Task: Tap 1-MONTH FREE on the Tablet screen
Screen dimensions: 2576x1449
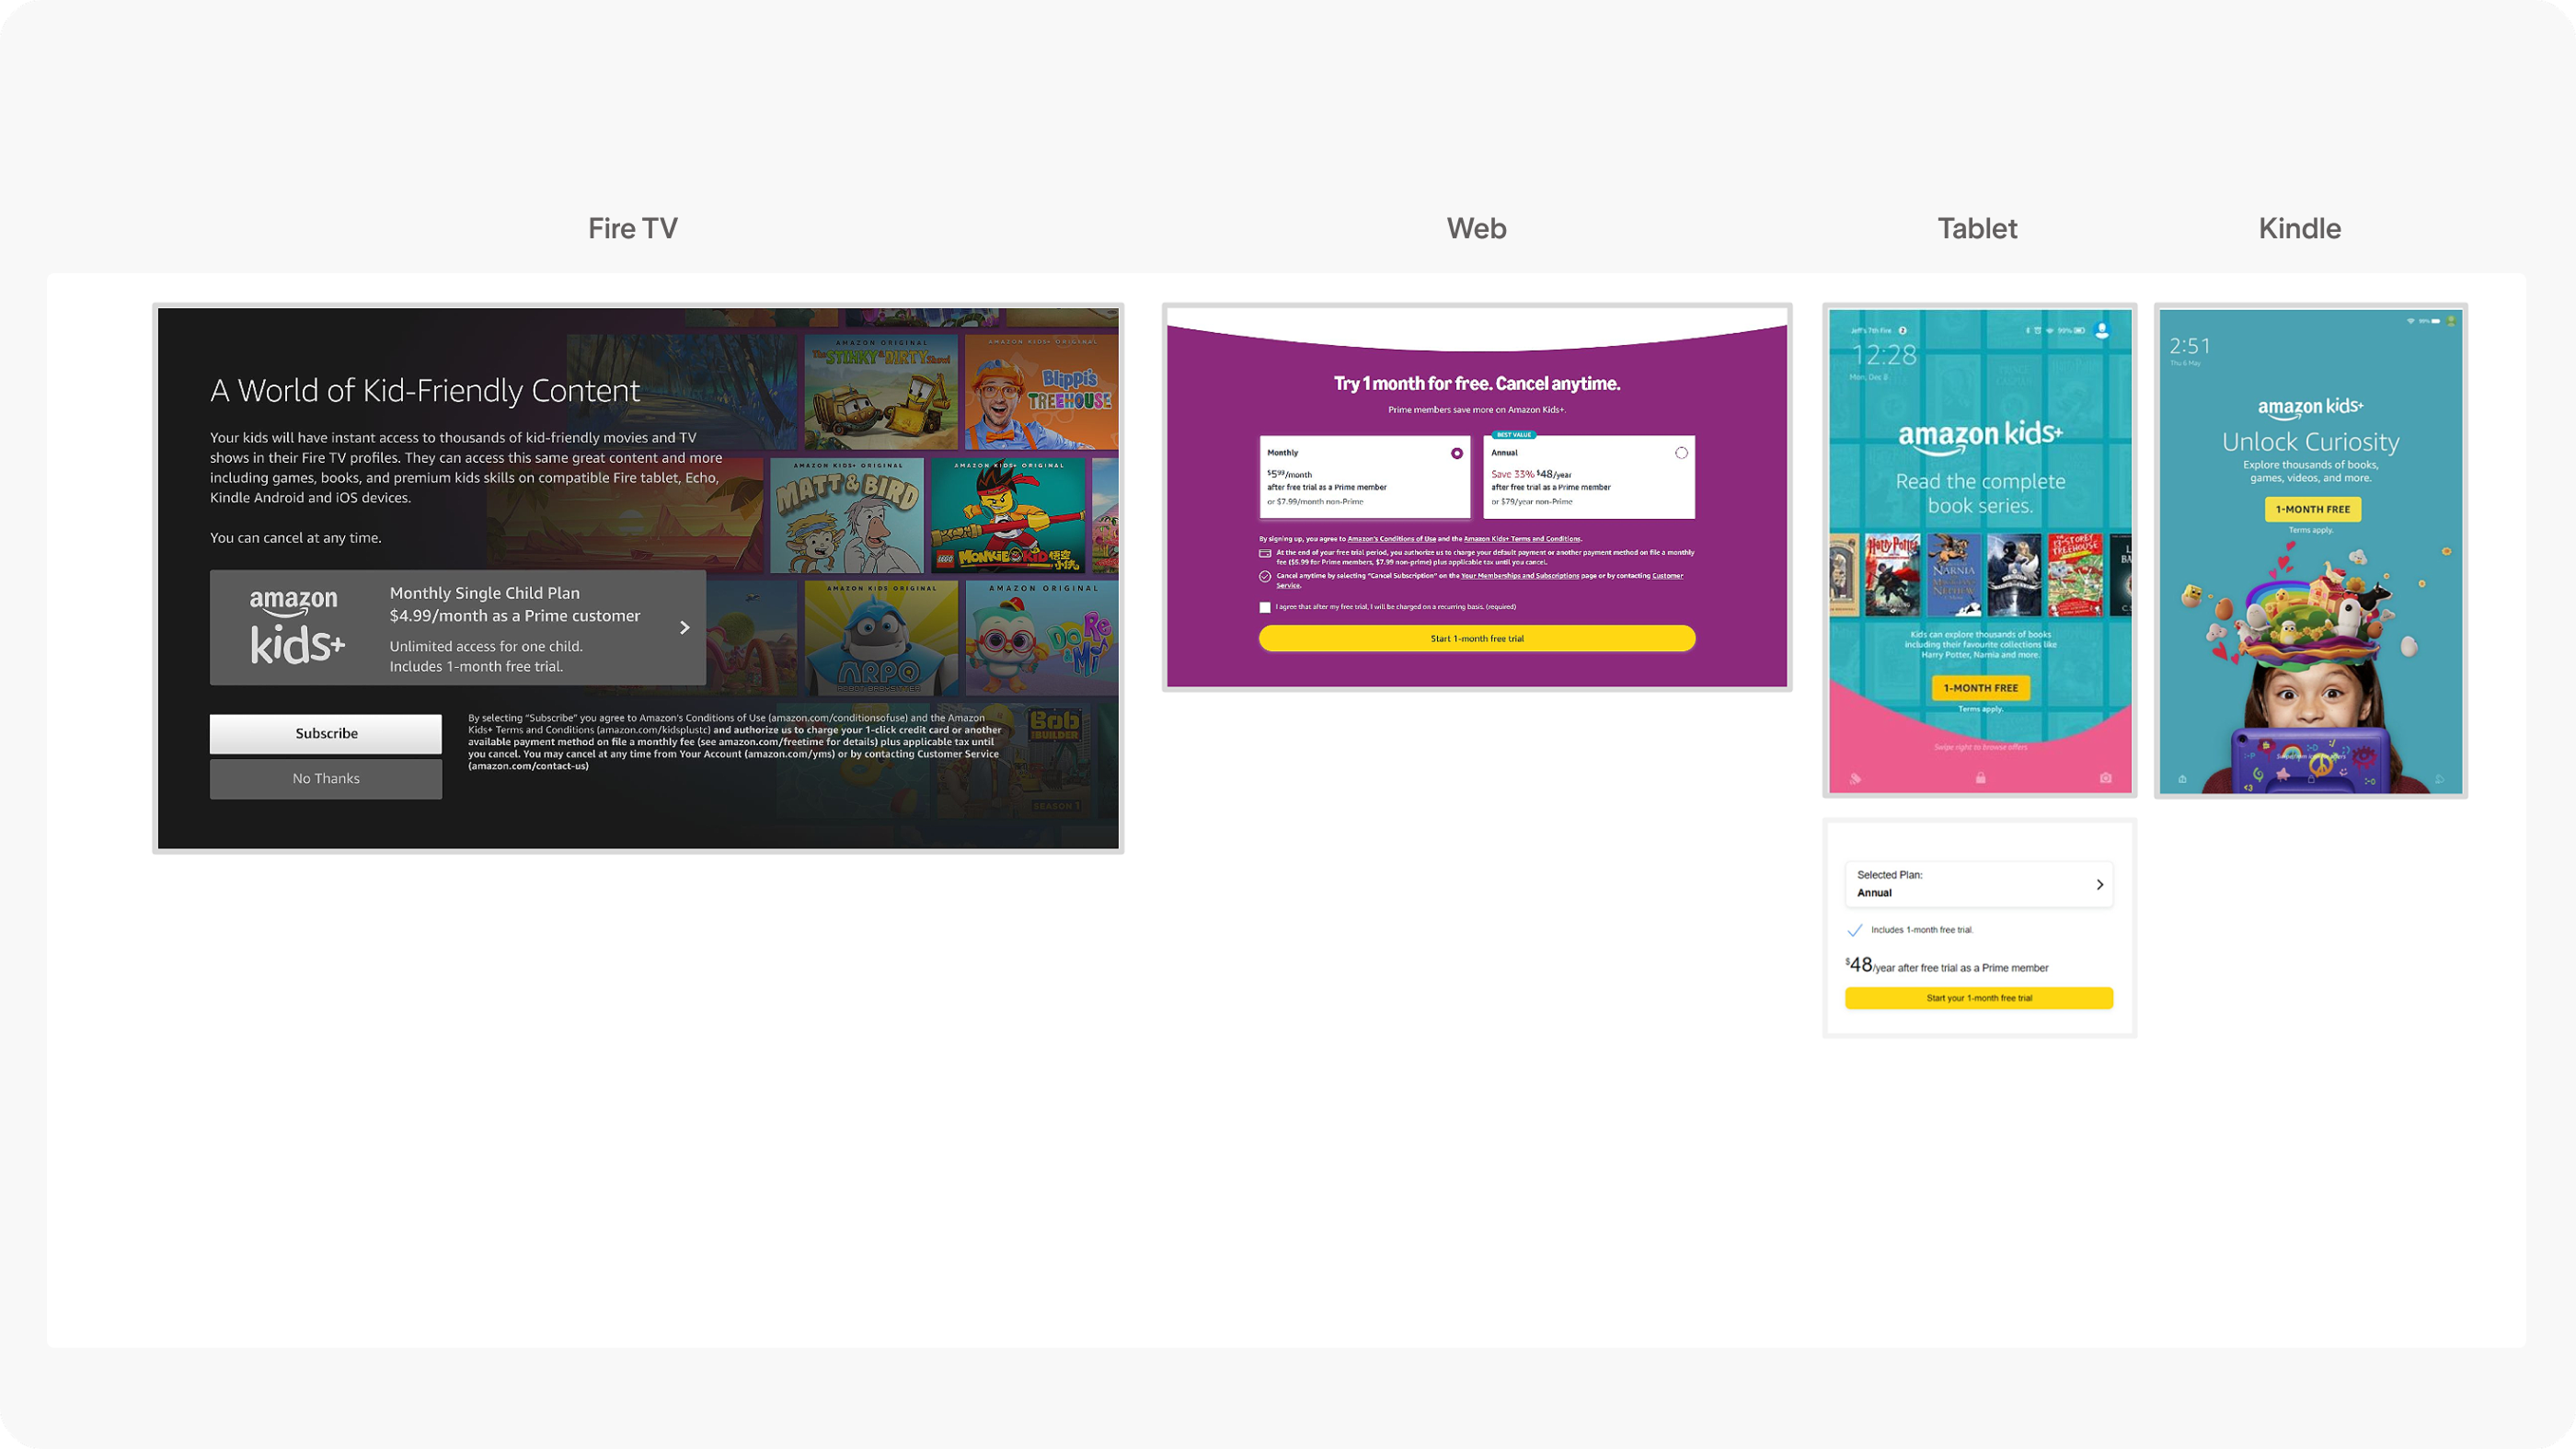Action: click(1980, 688)
